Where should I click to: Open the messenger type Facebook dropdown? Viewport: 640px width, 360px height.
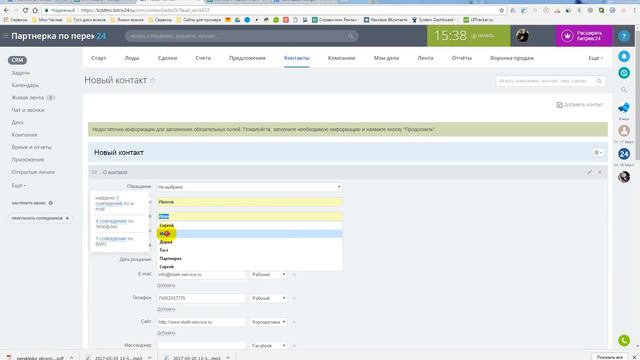[x=268, y=346]
